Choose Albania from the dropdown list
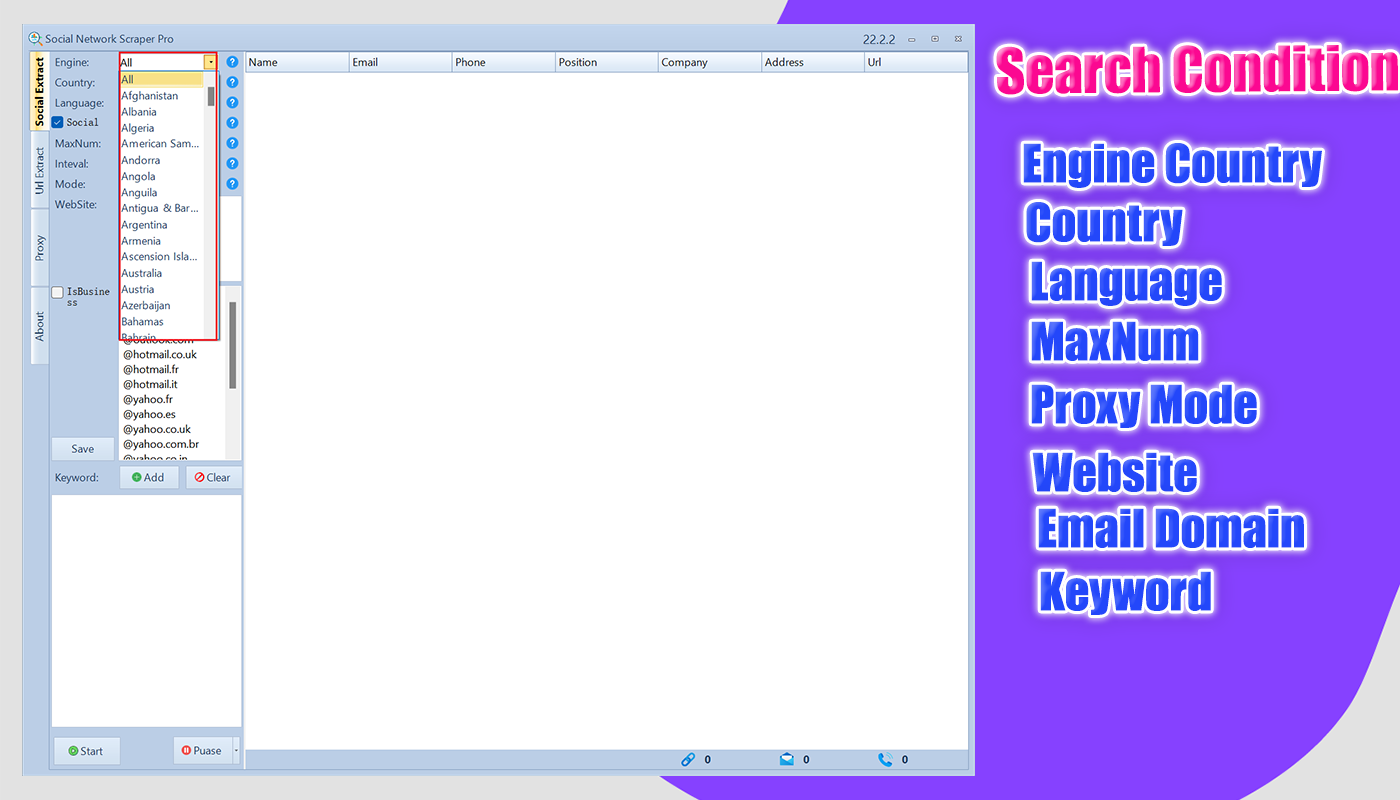Image resolution: width=1400 pixels, height=800 pixels. point(161,112)
